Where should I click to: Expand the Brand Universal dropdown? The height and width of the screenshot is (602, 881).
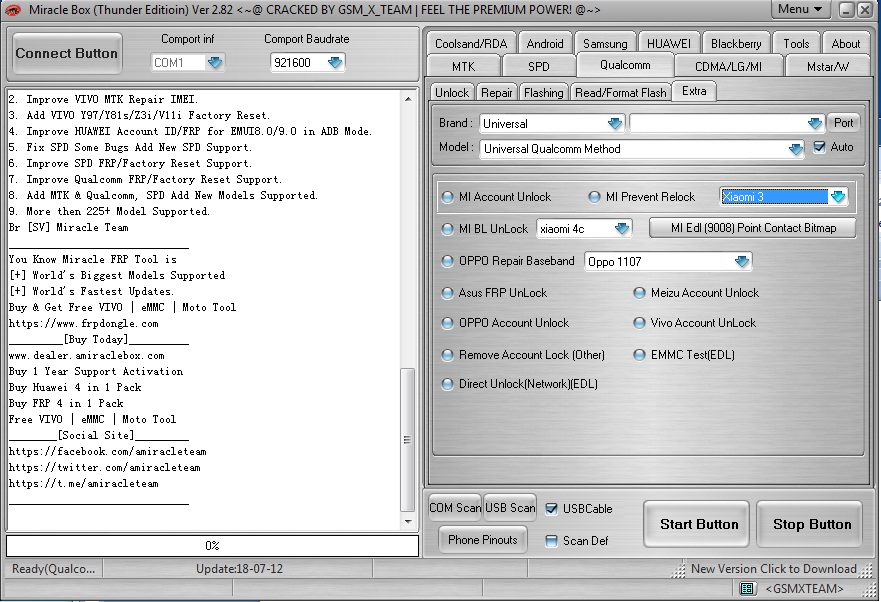point(615,123)
